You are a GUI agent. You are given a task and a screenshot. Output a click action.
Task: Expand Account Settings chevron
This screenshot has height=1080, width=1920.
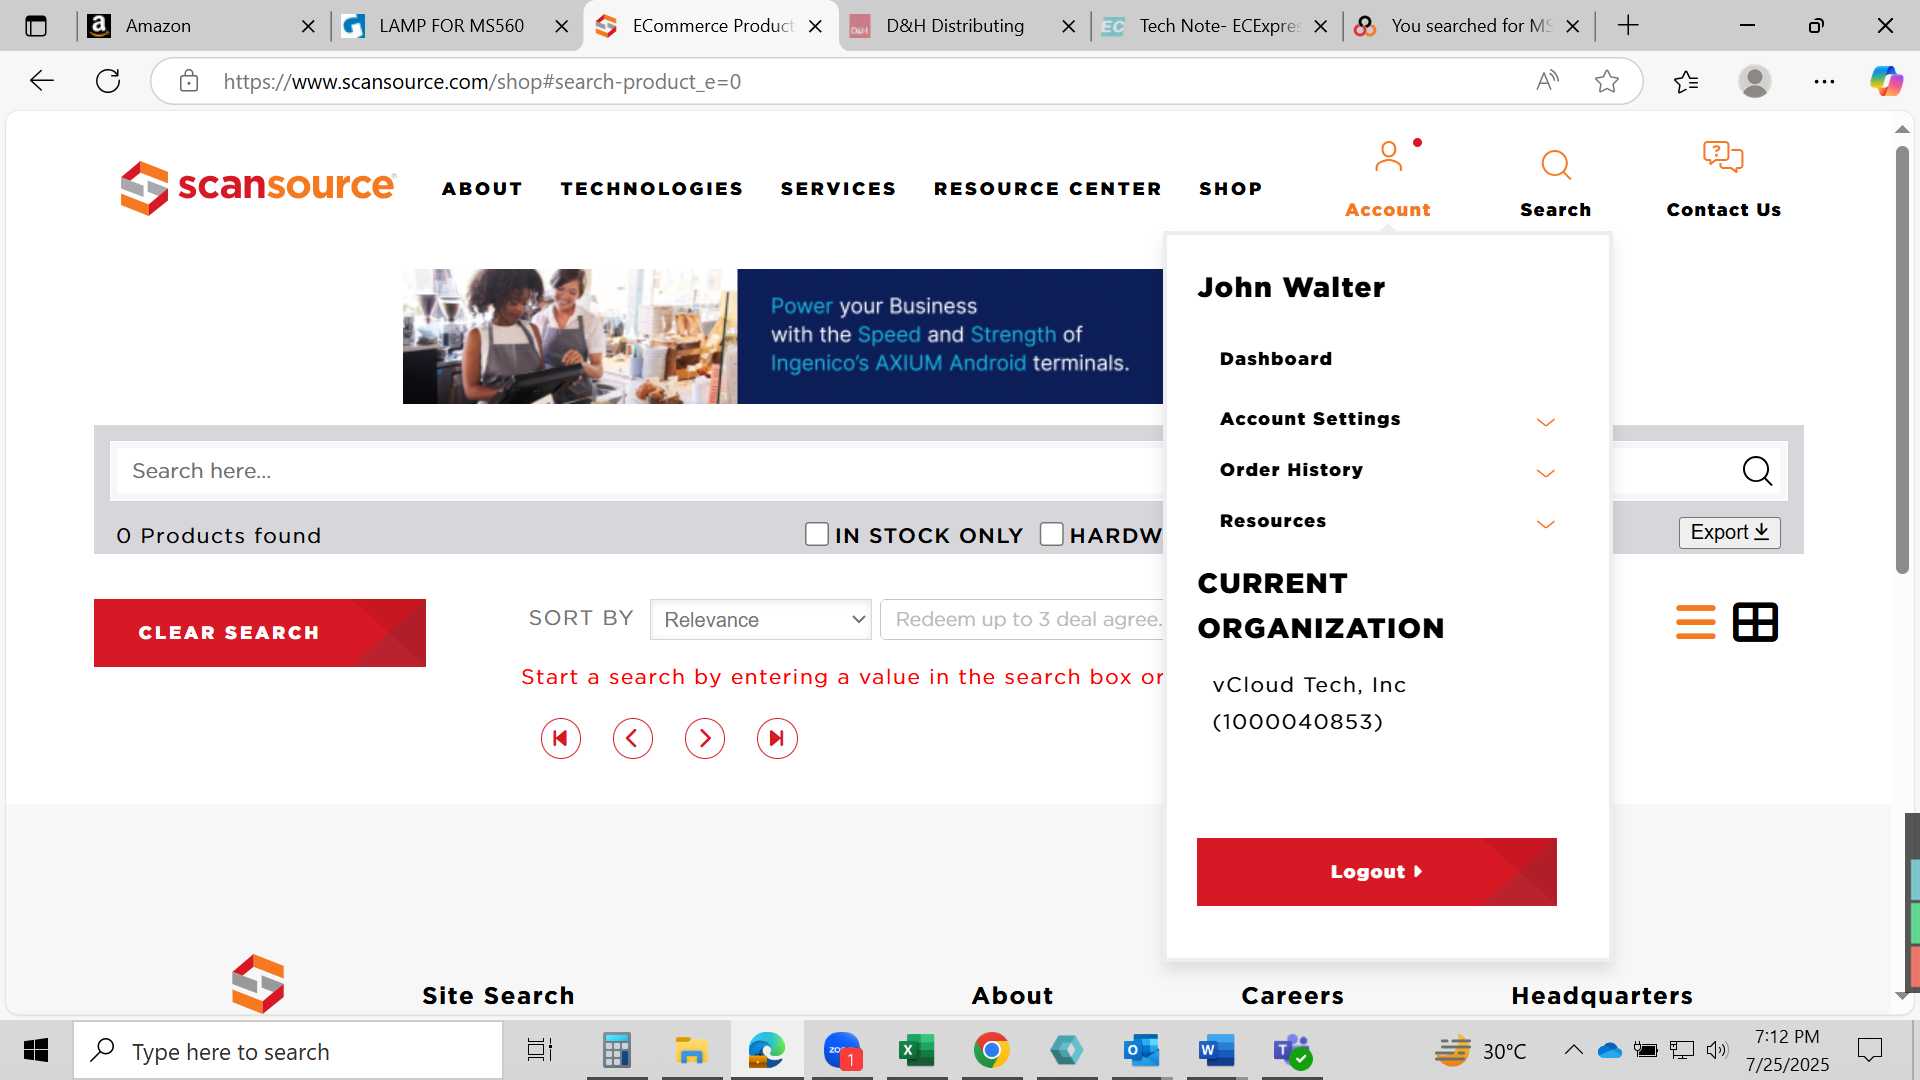coord(1545,422)
